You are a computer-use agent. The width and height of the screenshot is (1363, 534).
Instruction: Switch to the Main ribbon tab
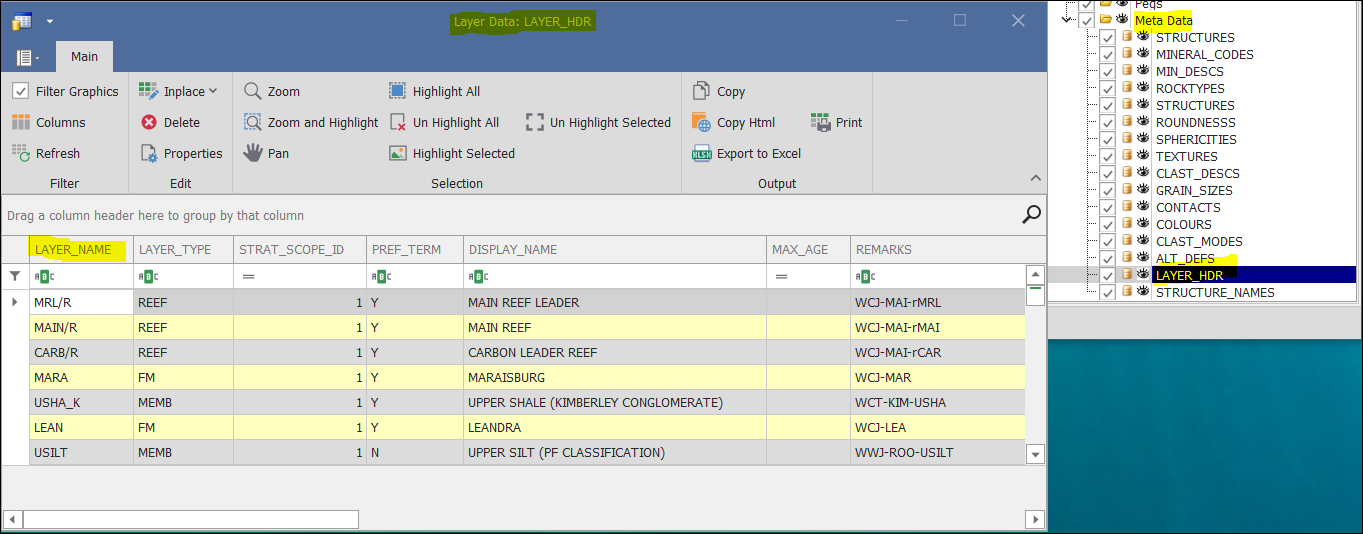(x=84, y=57)
